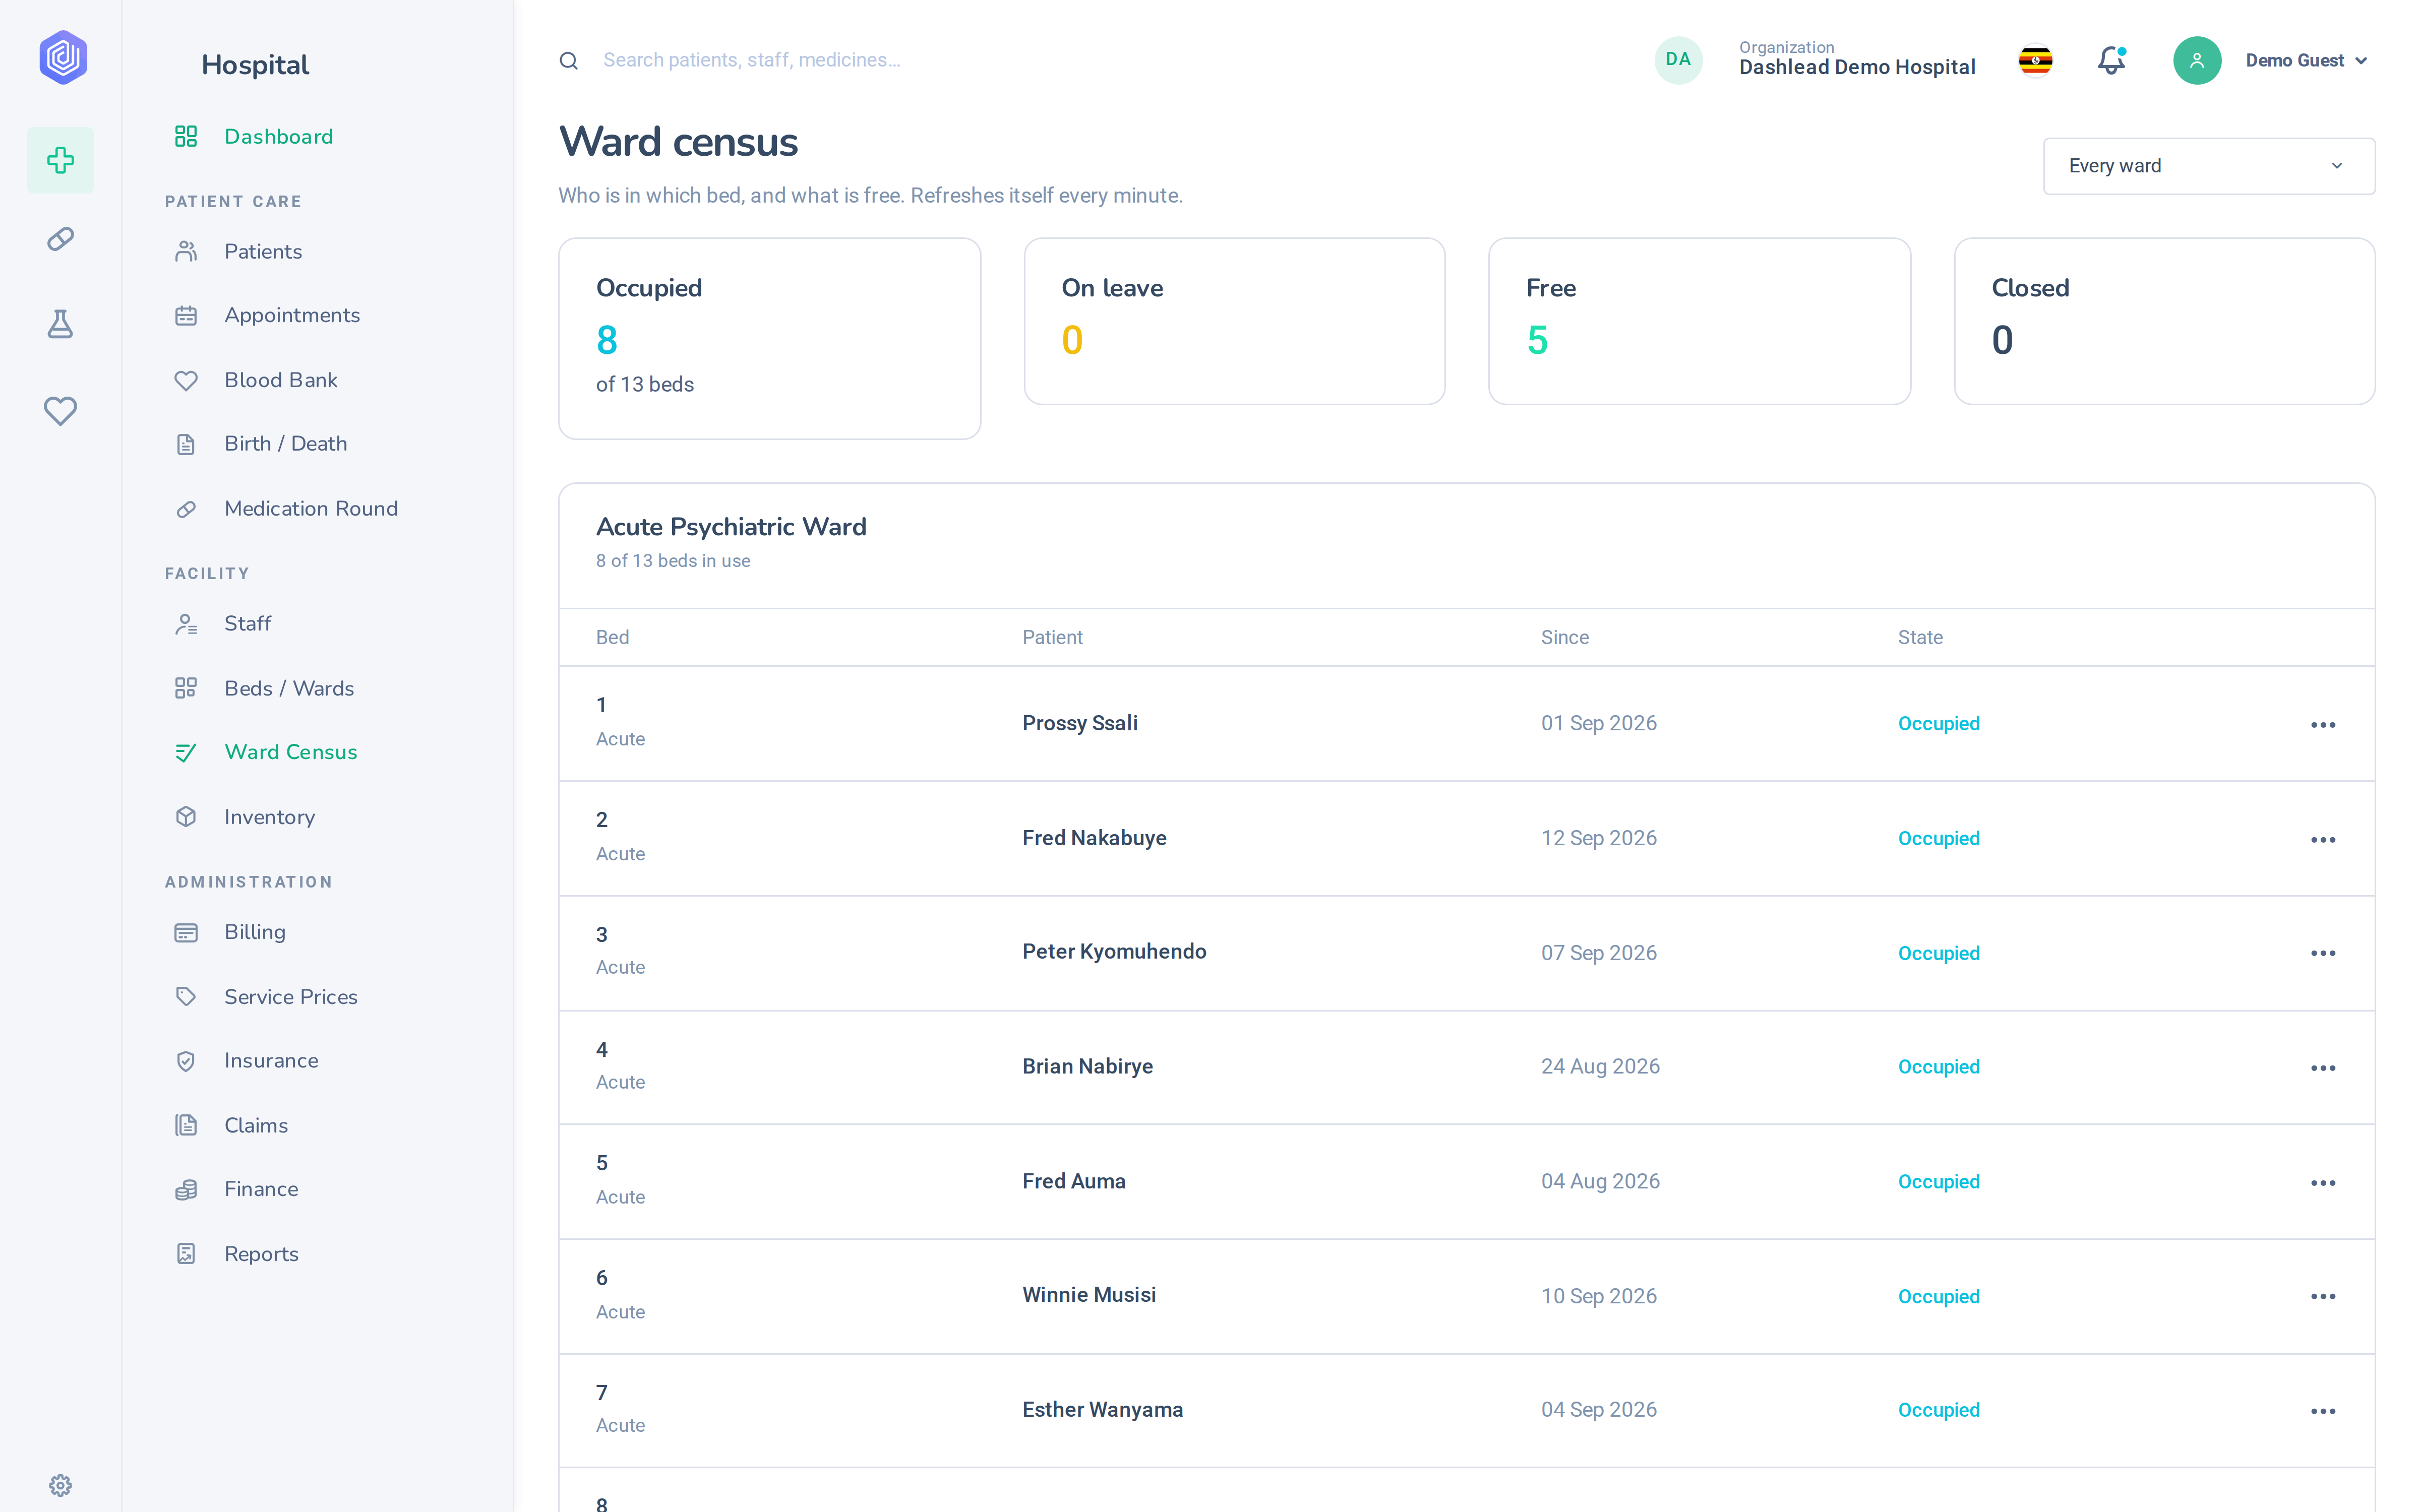Open Appointments in sidebar
The width and height of the screenshot is (2420, 1512).
291,315
